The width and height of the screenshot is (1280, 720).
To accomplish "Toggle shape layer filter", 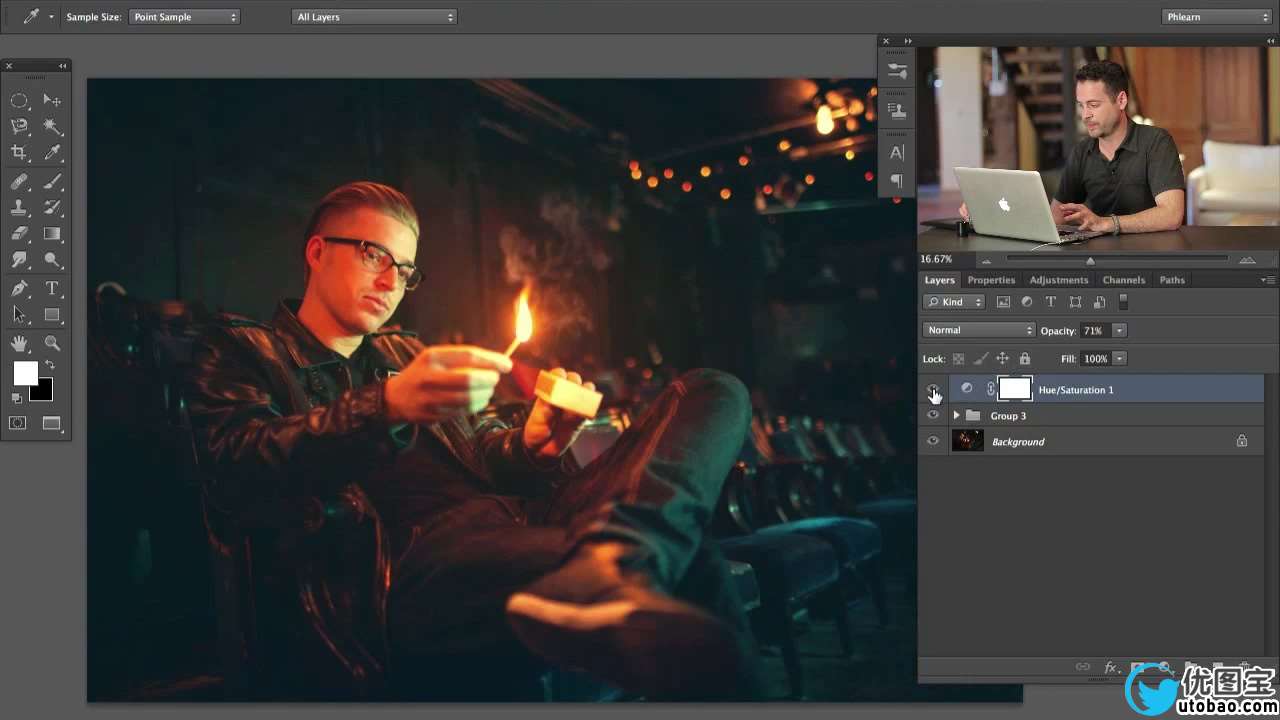I will [1075, 302].
